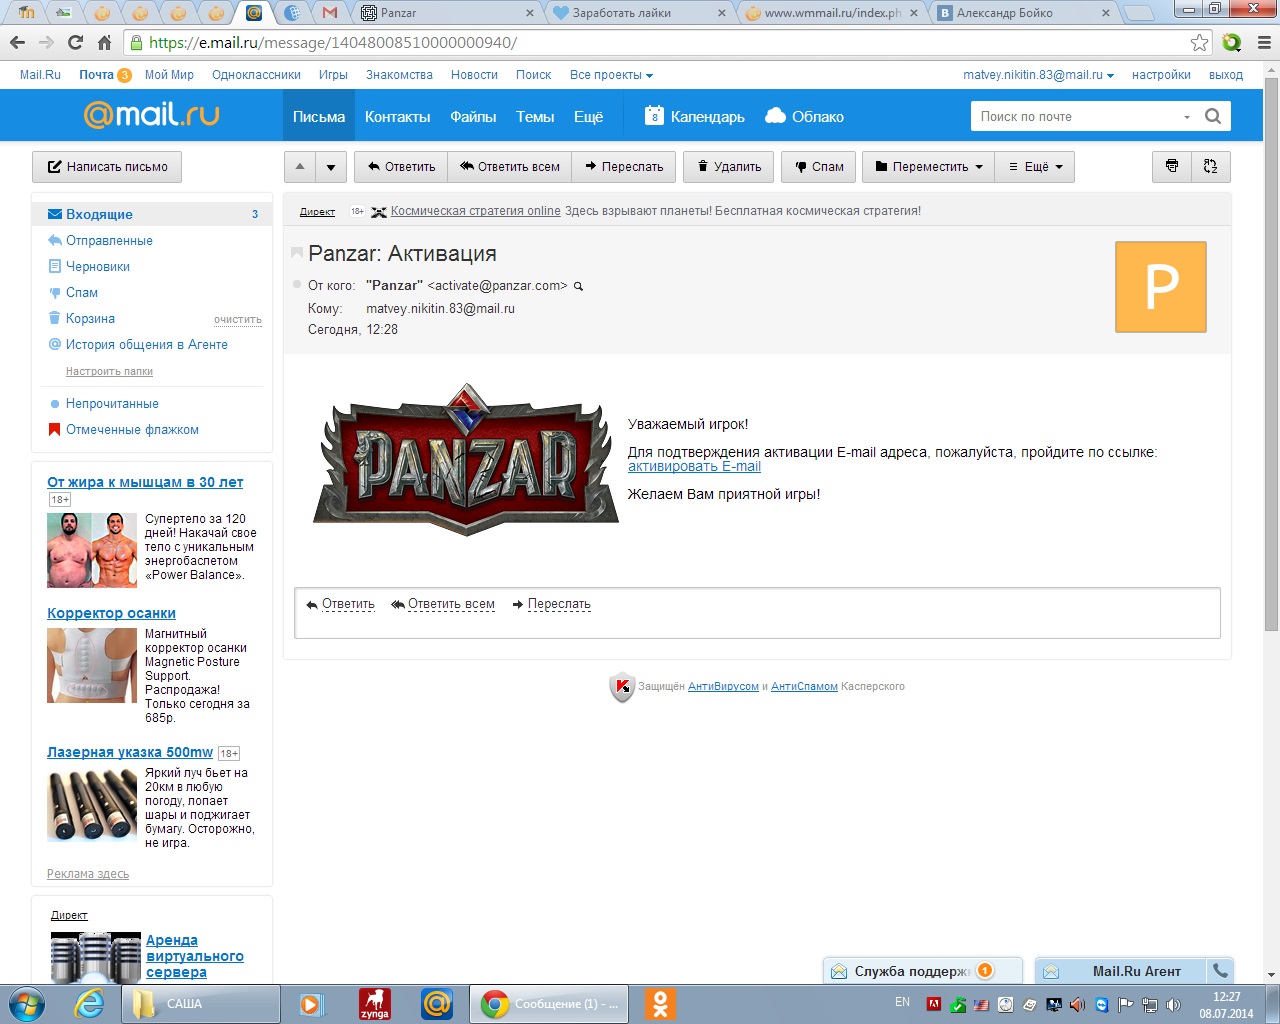This screenshot has width=1280, height=1024.
Task: Click Настроить папки link
Action: (109, 371)
